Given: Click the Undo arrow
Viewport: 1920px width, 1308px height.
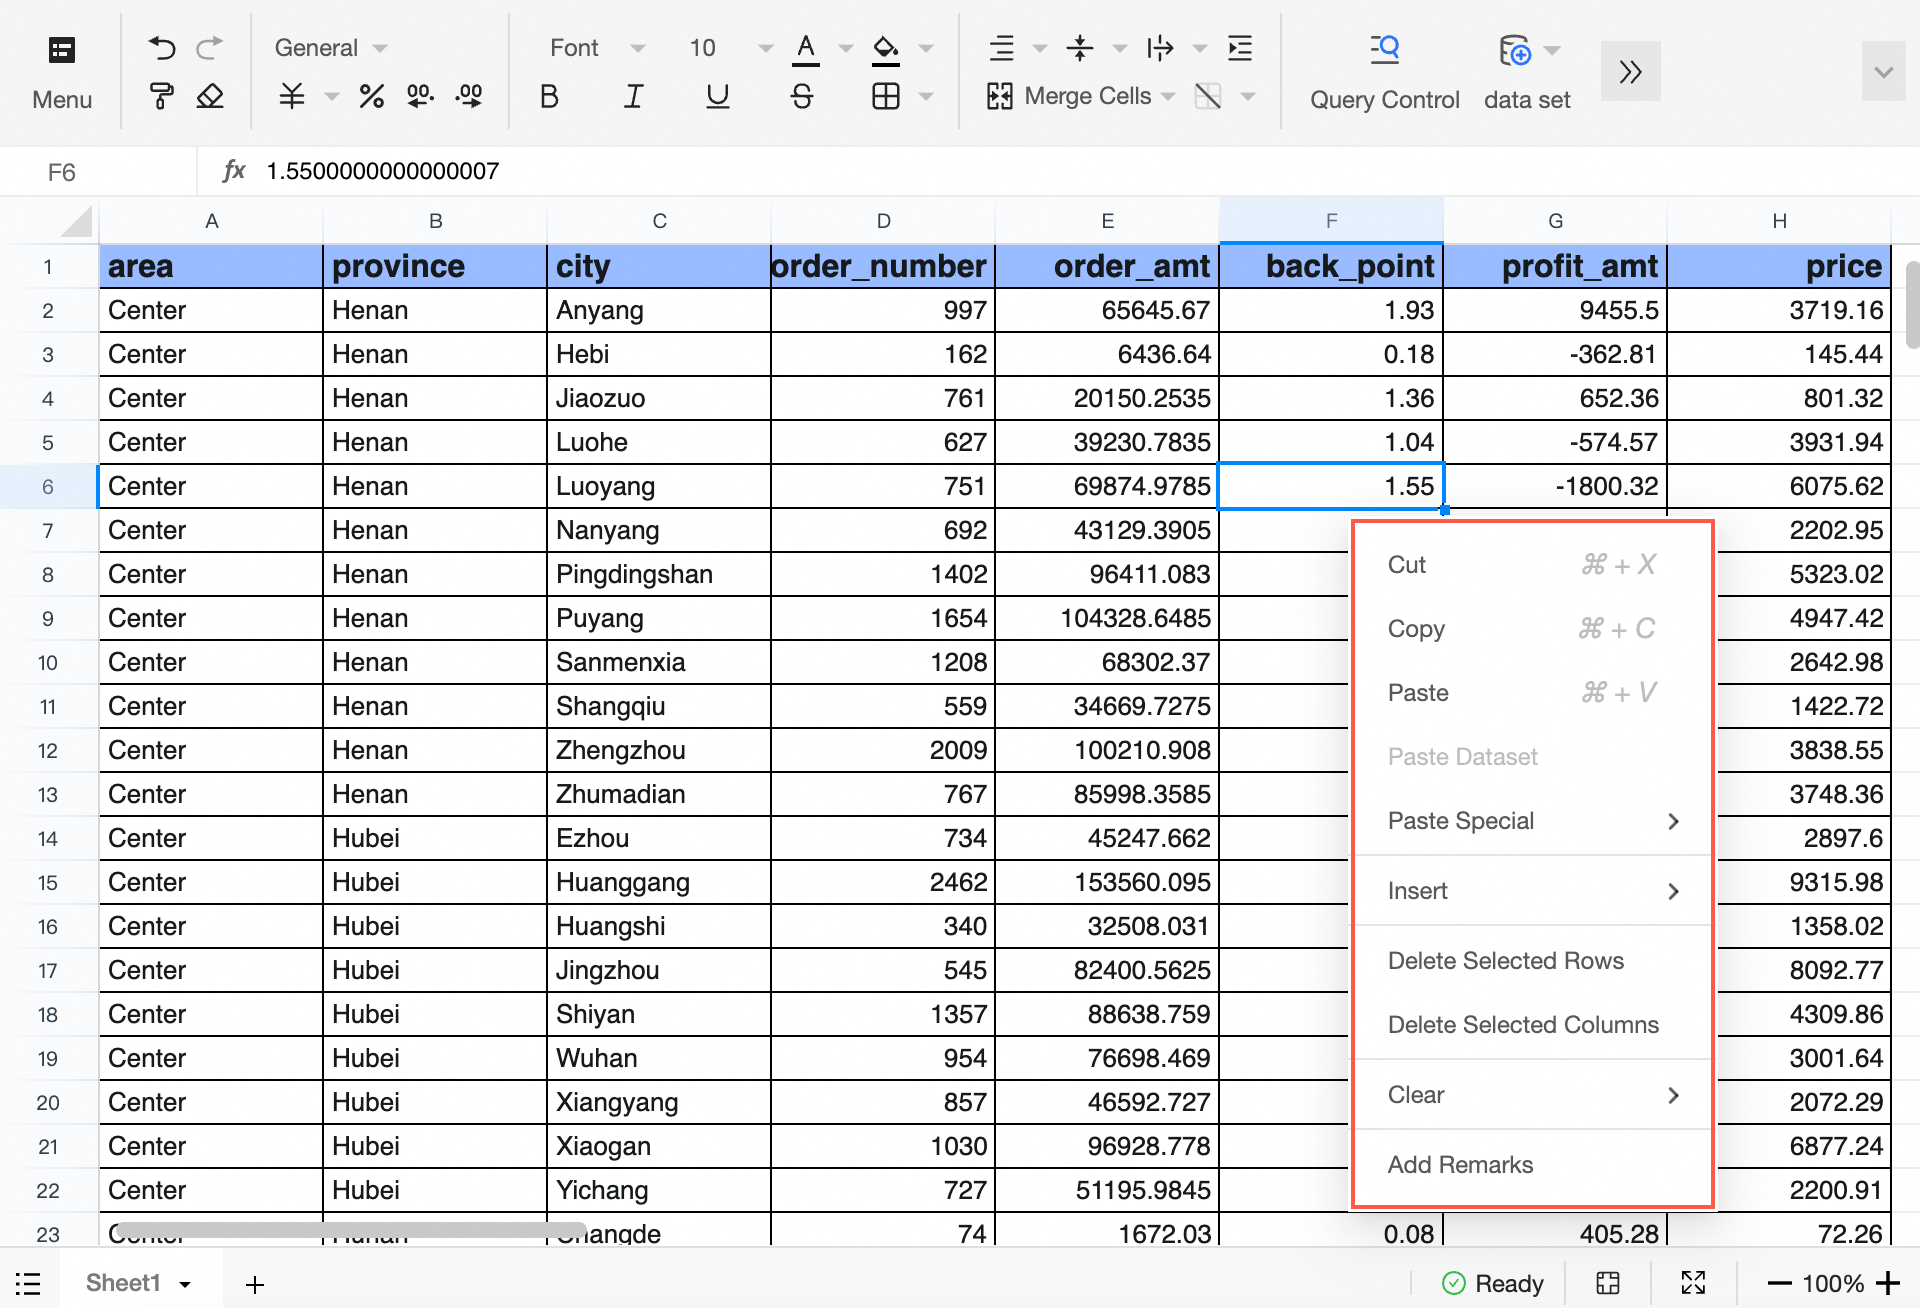Looking at the screenshot, I should (x=161, y=48).
